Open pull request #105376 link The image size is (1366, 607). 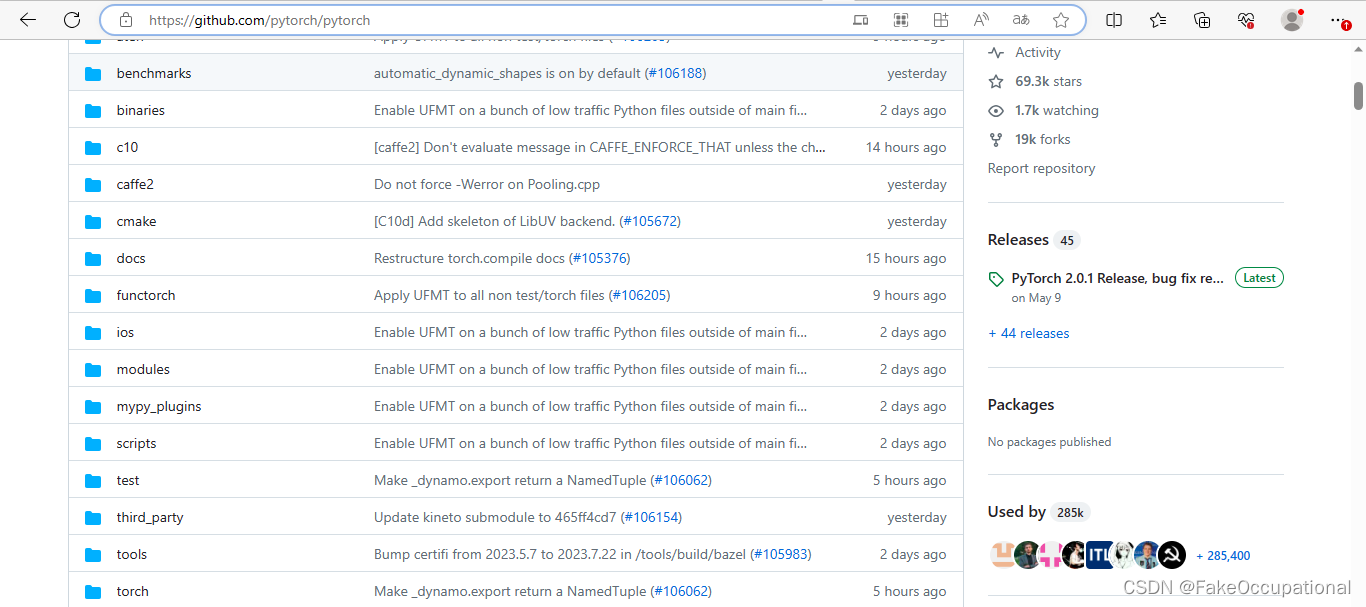tap(599, 258)
